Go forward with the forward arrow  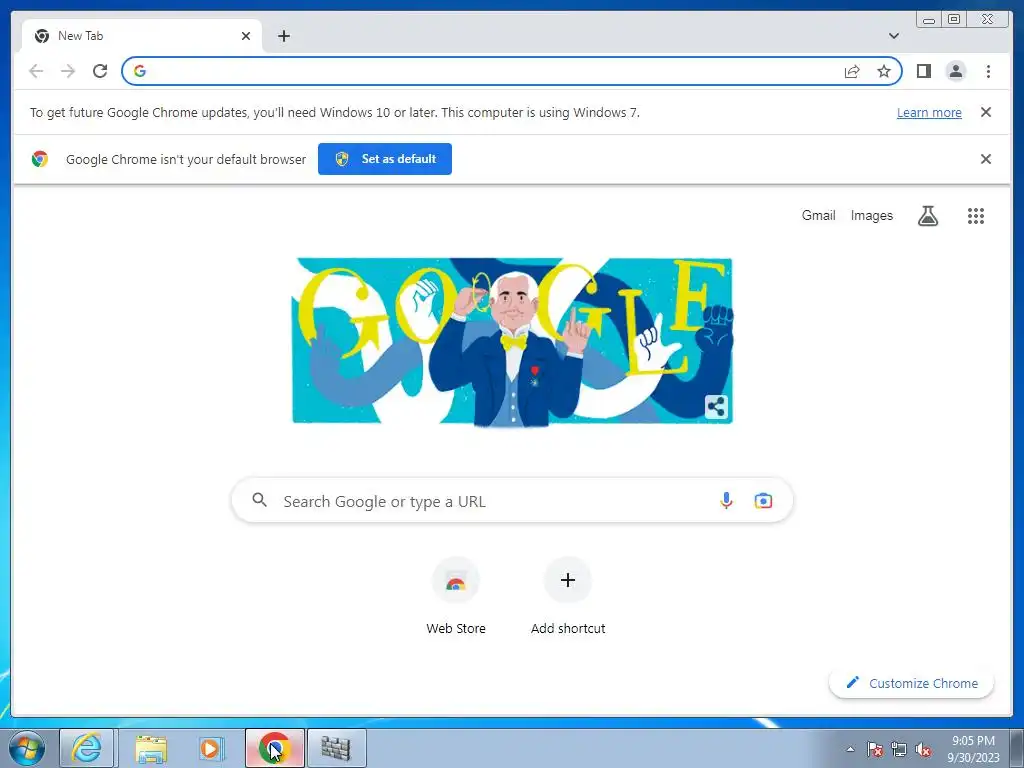68,71
